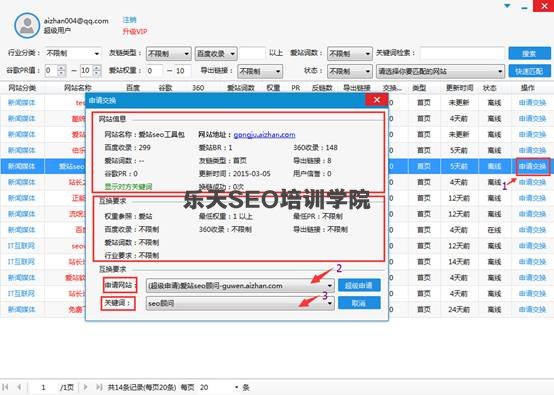Decrease the 谷歌PR值 maximum value
Screen dimensions: 554x395
97,73
